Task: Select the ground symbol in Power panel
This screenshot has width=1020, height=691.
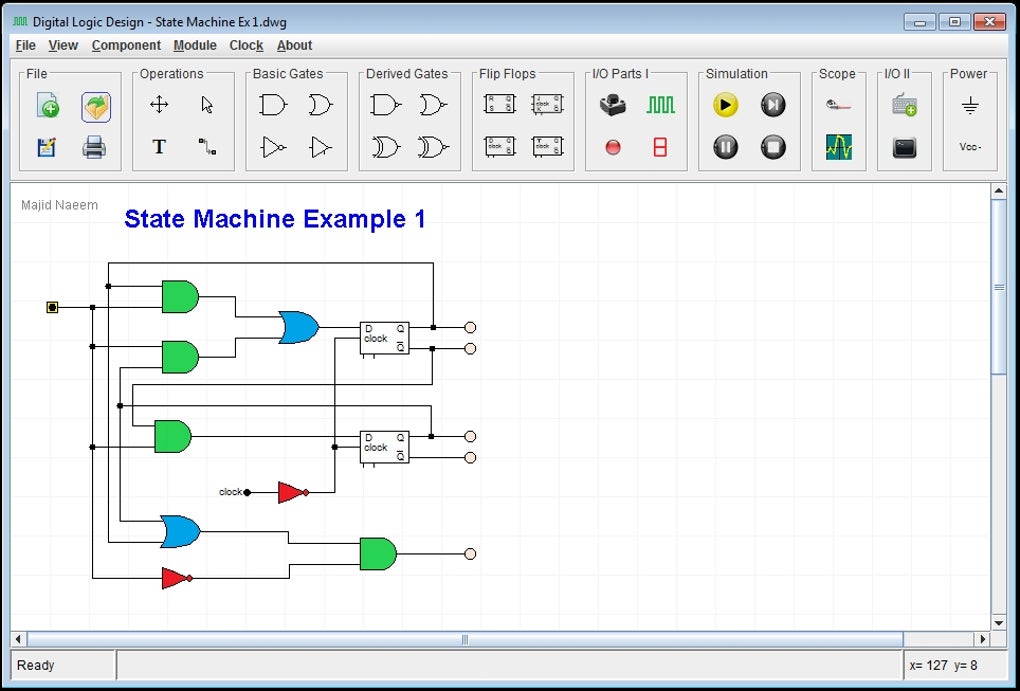Action: (x=970, y=102)
